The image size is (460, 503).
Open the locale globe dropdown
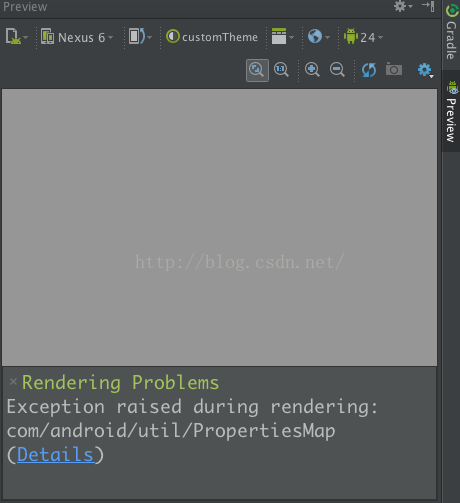tap(318, 36)
